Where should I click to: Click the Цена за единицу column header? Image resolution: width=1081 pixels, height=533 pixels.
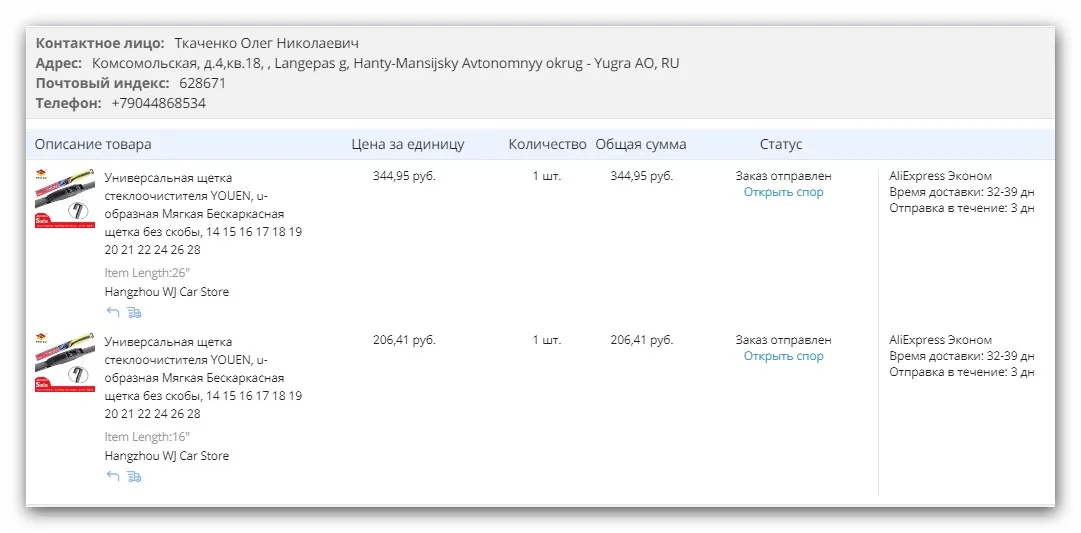pos(407,145)
